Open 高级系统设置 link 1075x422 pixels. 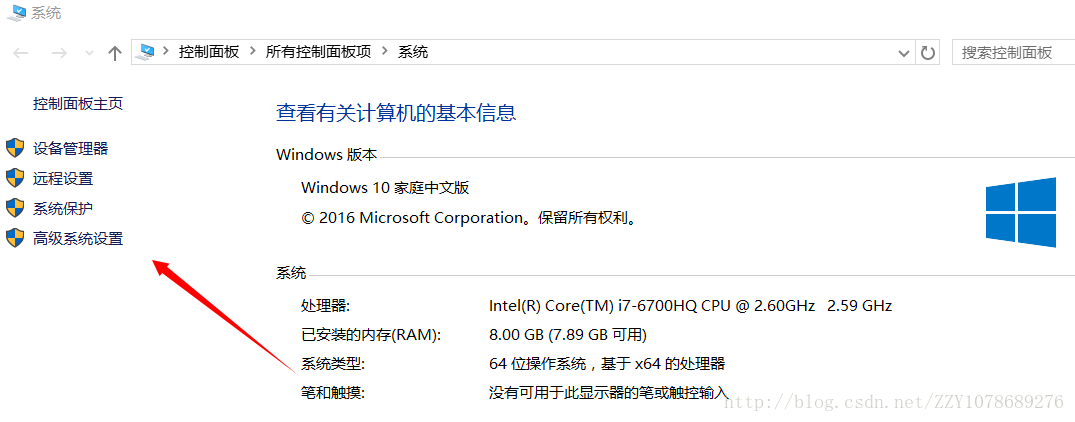point(78,239)
